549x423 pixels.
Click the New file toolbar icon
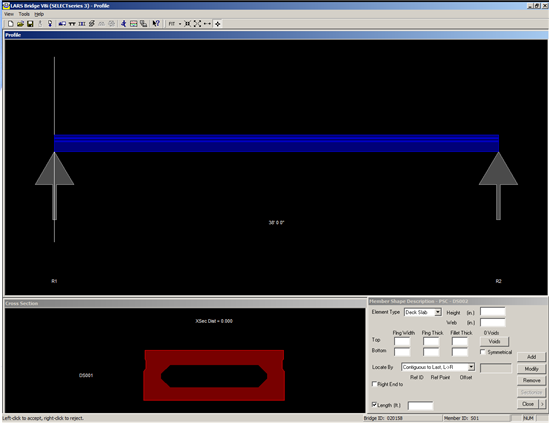11,24
